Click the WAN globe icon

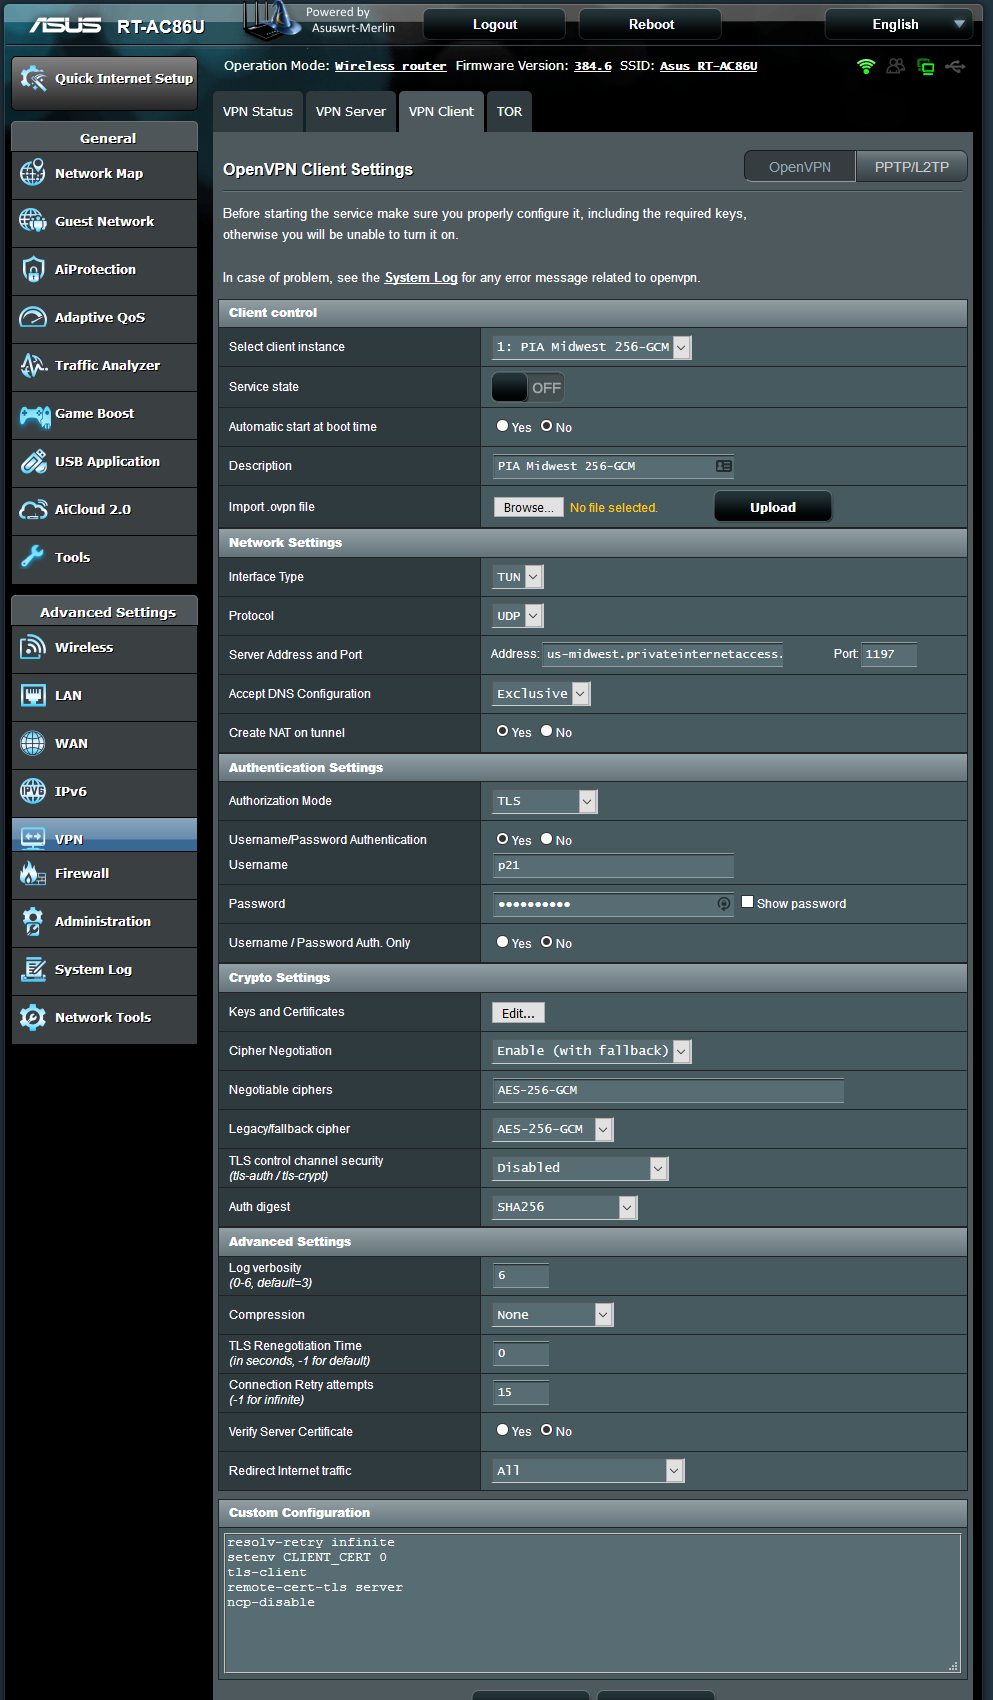(33, 743)
